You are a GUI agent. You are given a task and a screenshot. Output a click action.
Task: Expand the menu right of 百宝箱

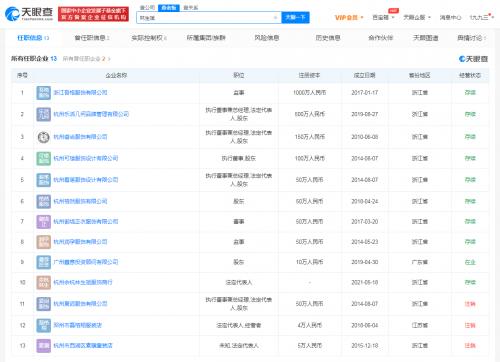coord(417,17)
